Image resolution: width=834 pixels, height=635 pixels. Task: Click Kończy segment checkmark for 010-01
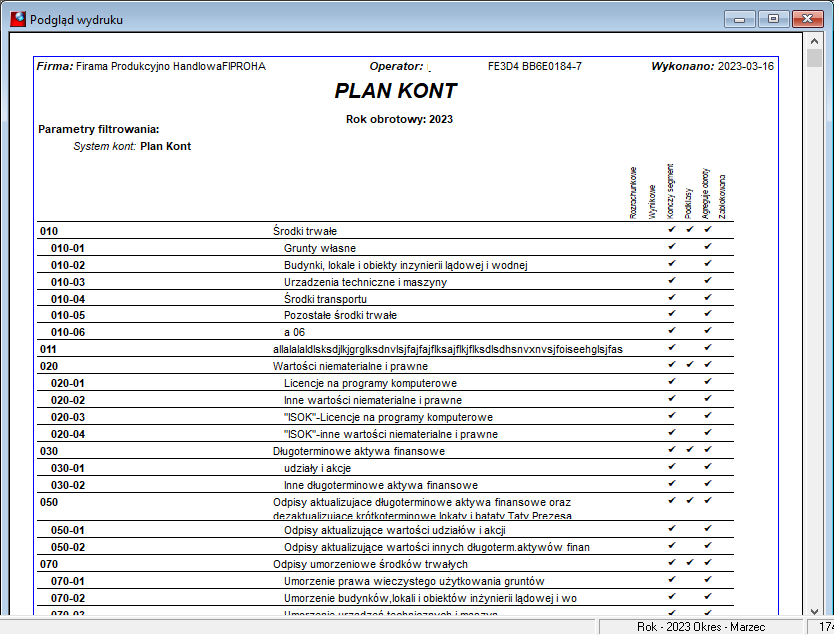(x=672, y=246)
